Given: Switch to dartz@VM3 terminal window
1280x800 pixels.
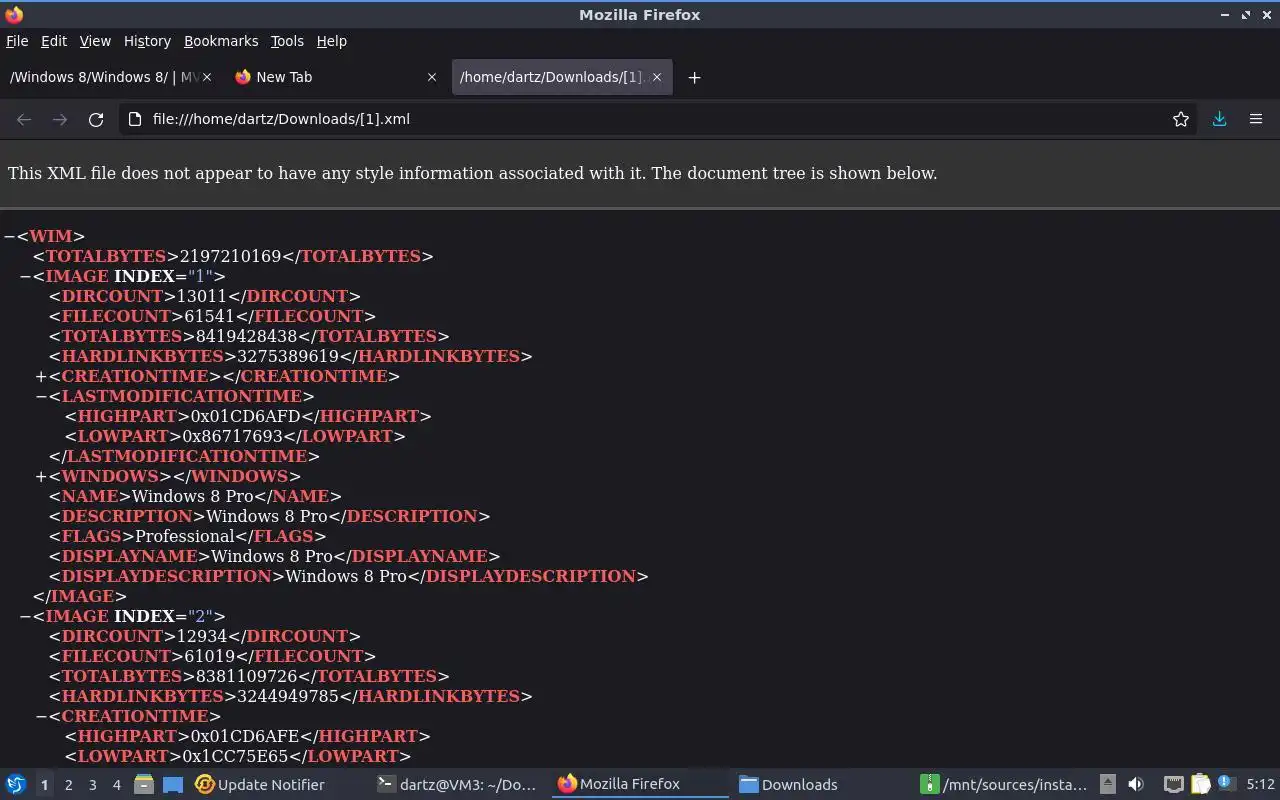Looking at the screenshot, I should [458, 785].
